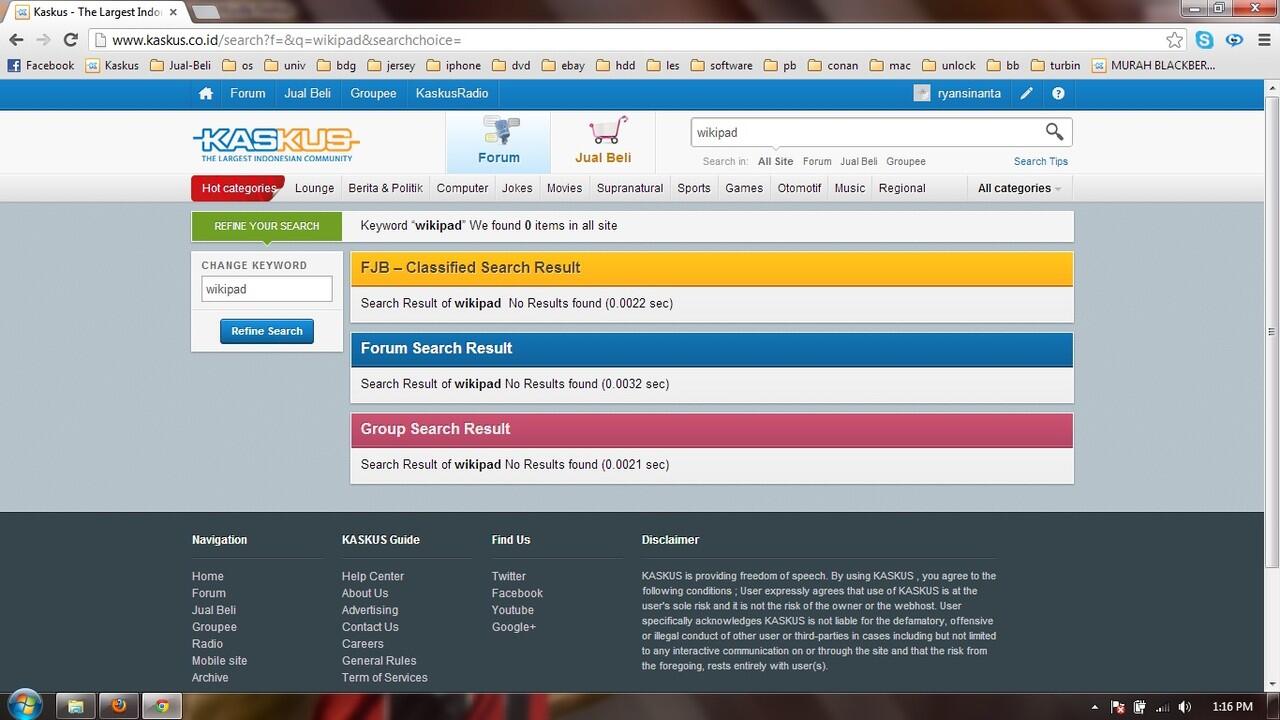Click the Search Tips link
The height and width of the screenshot is (720, 1280).
click(x=1041, y=161)
